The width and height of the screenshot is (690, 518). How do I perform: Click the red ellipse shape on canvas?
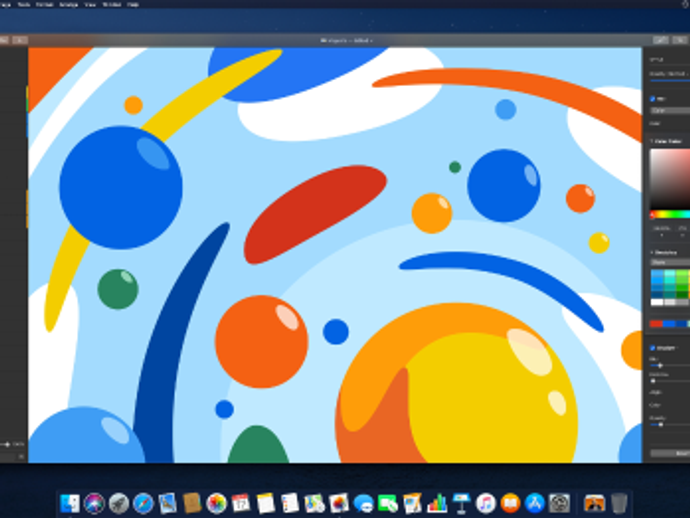315,214
